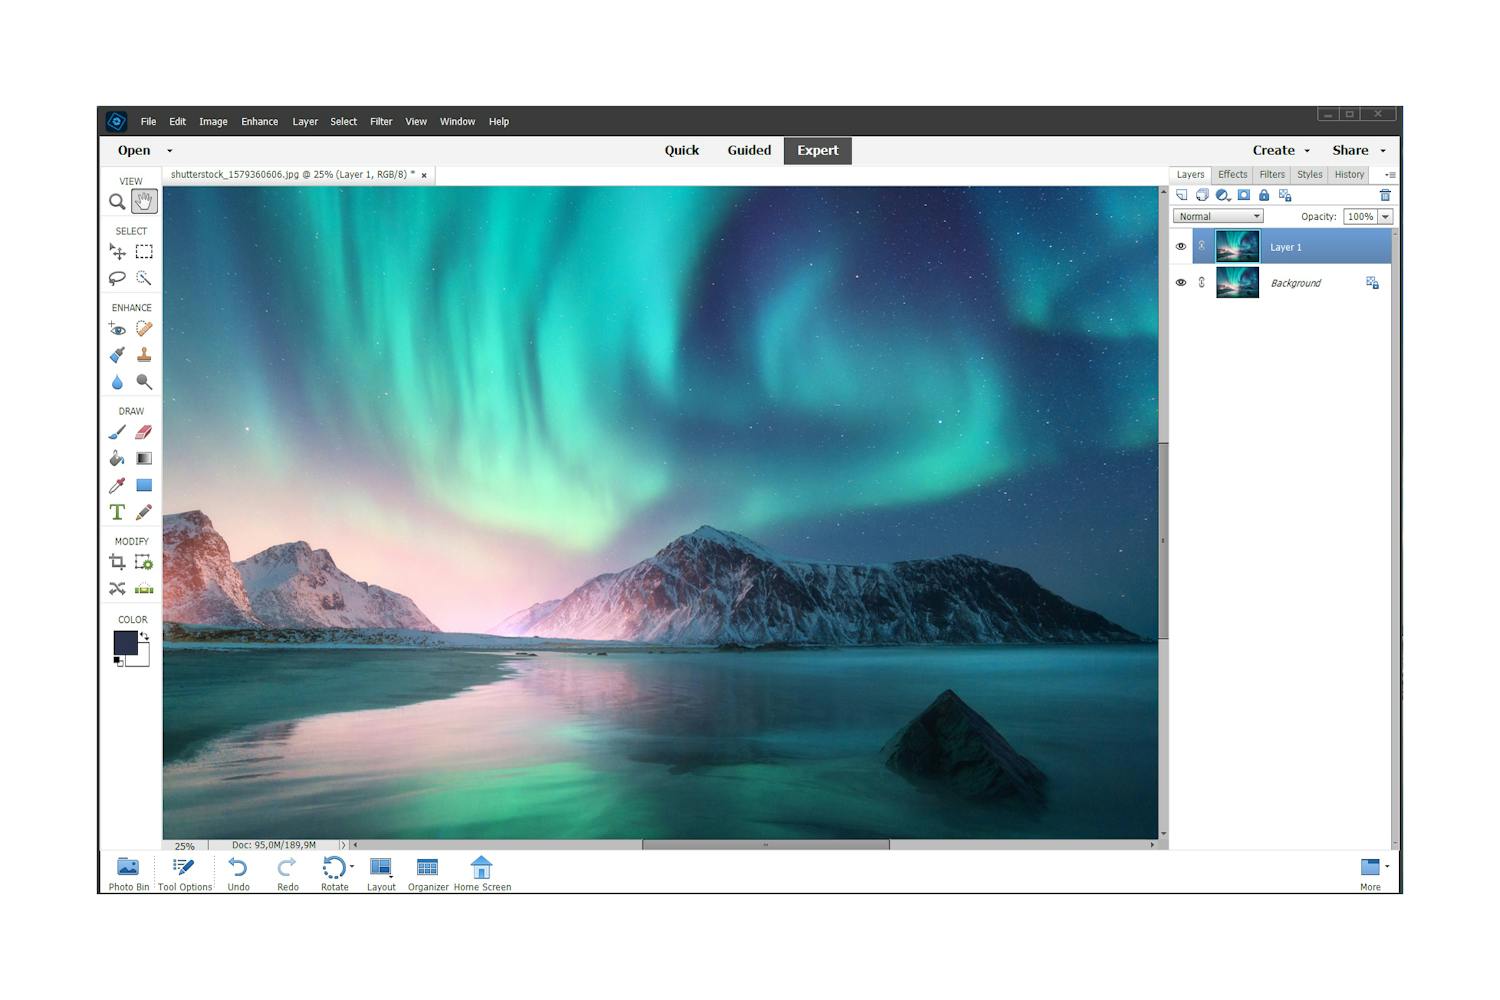This screenshot has width=1500, height=1000.
Task: Lock the selected layer
Action: pyautogui.click(x=1264, y=195)
